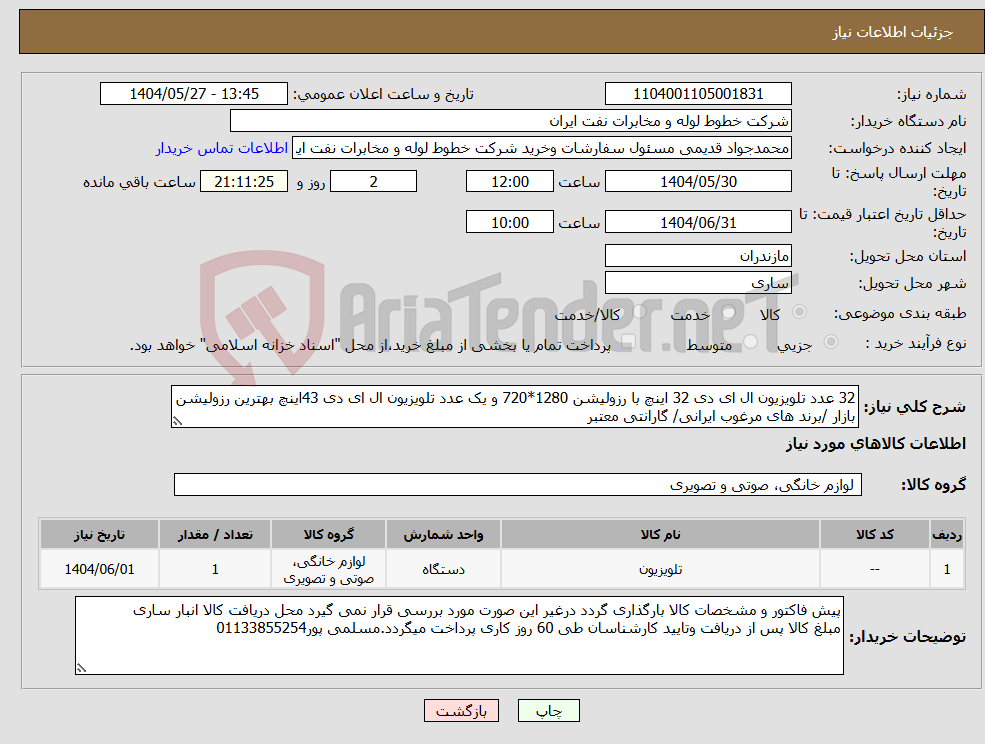Click the general need description text area
The image size is (985, 744).
(x=514, y=407)
